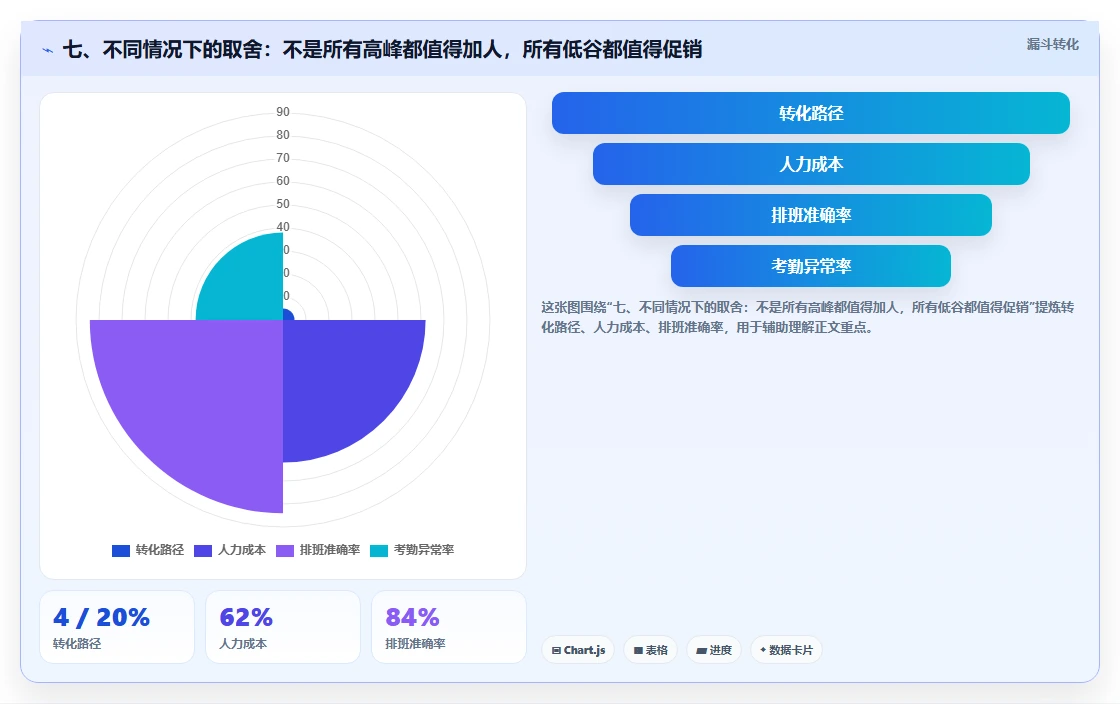Viewport: 1120px width, 704px height.
Task: Click the lightning icon before the heading
Action: point(48,51)
